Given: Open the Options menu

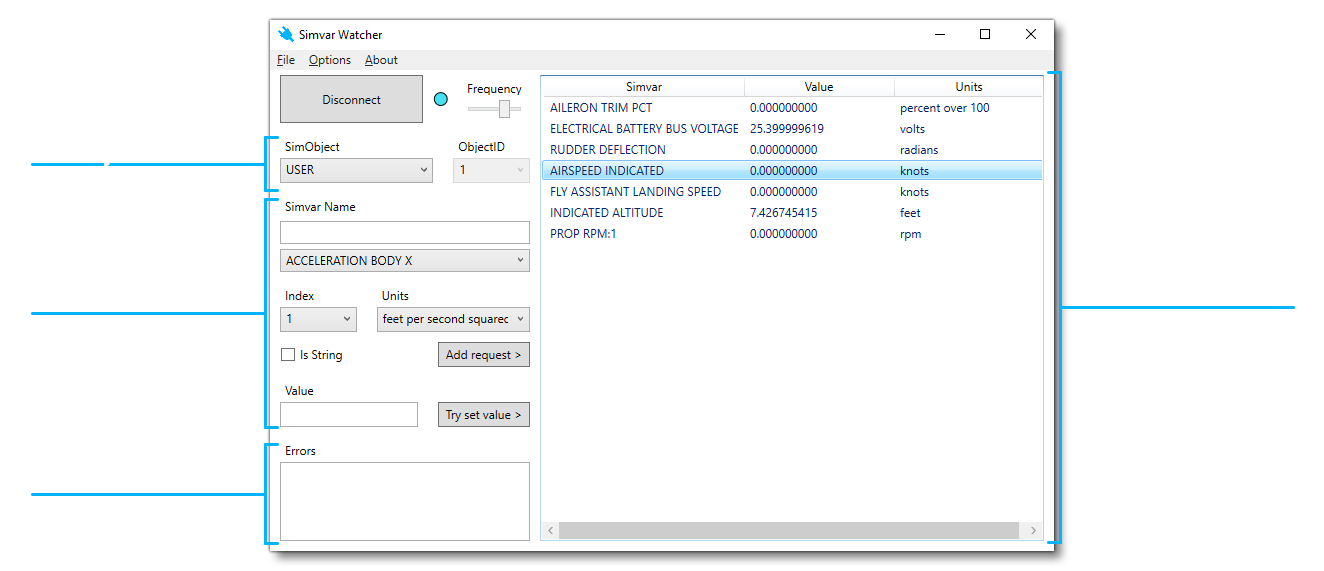Looking at the screenshot, I should click(329, 60).
